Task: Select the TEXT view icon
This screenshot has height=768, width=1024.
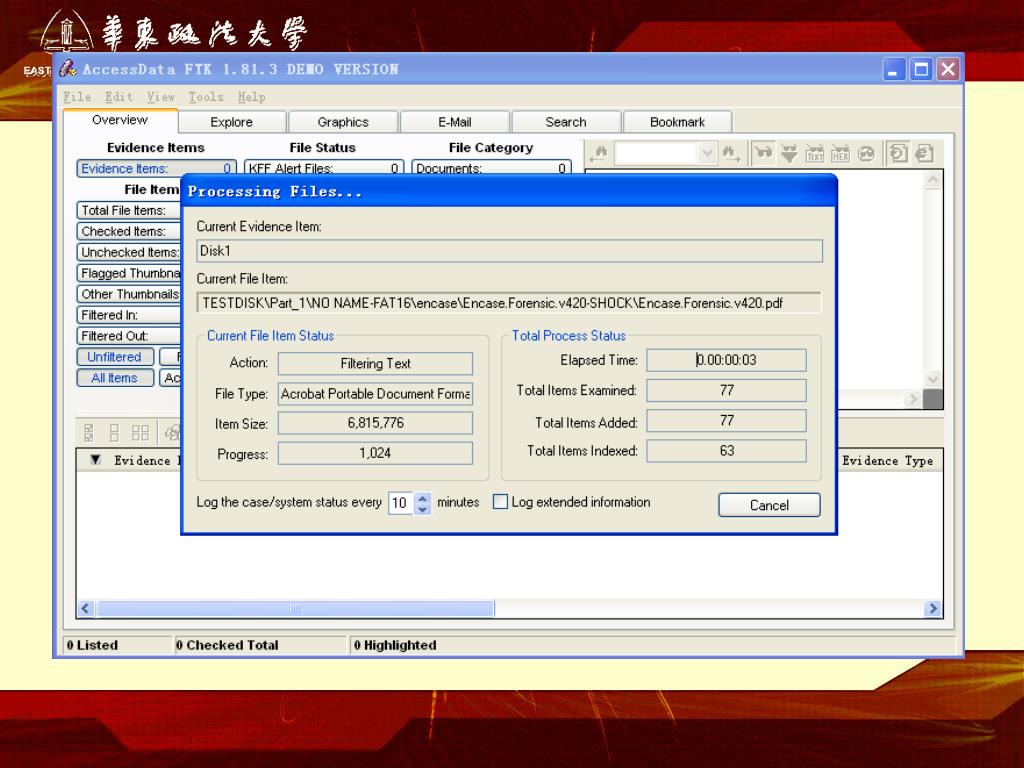Action: point(815,153)
